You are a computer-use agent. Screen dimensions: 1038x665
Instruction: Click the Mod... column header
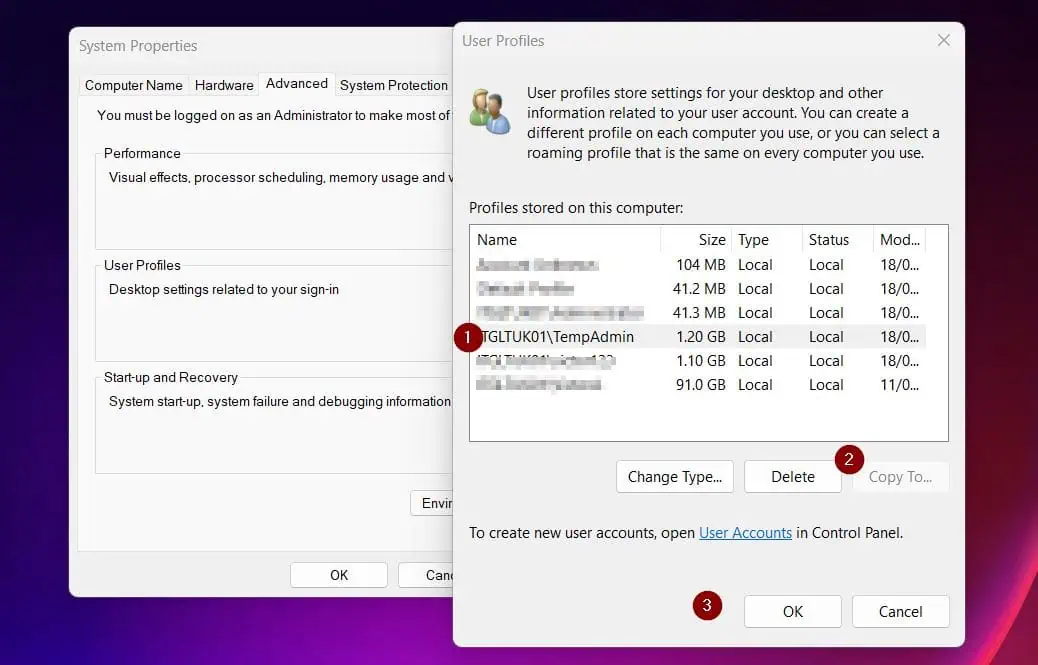pyautogui.click(x=899, y=240)
